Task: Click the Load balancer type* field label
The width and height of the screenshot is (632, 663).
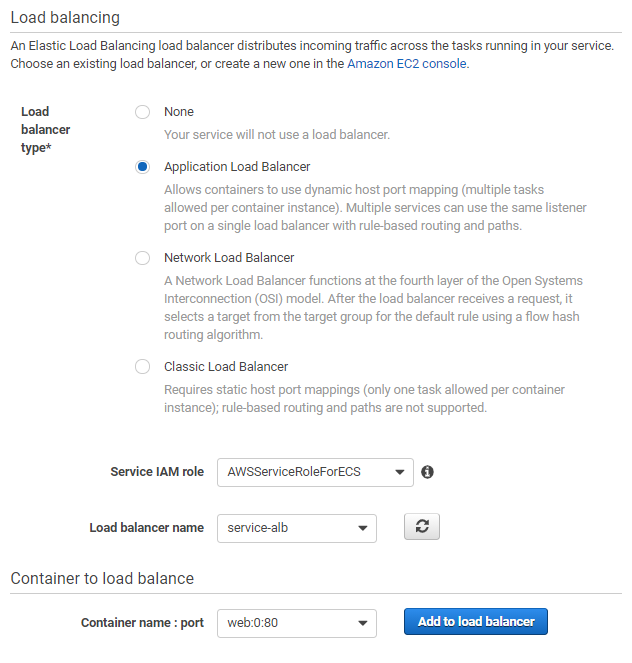Action: (46, 130)
